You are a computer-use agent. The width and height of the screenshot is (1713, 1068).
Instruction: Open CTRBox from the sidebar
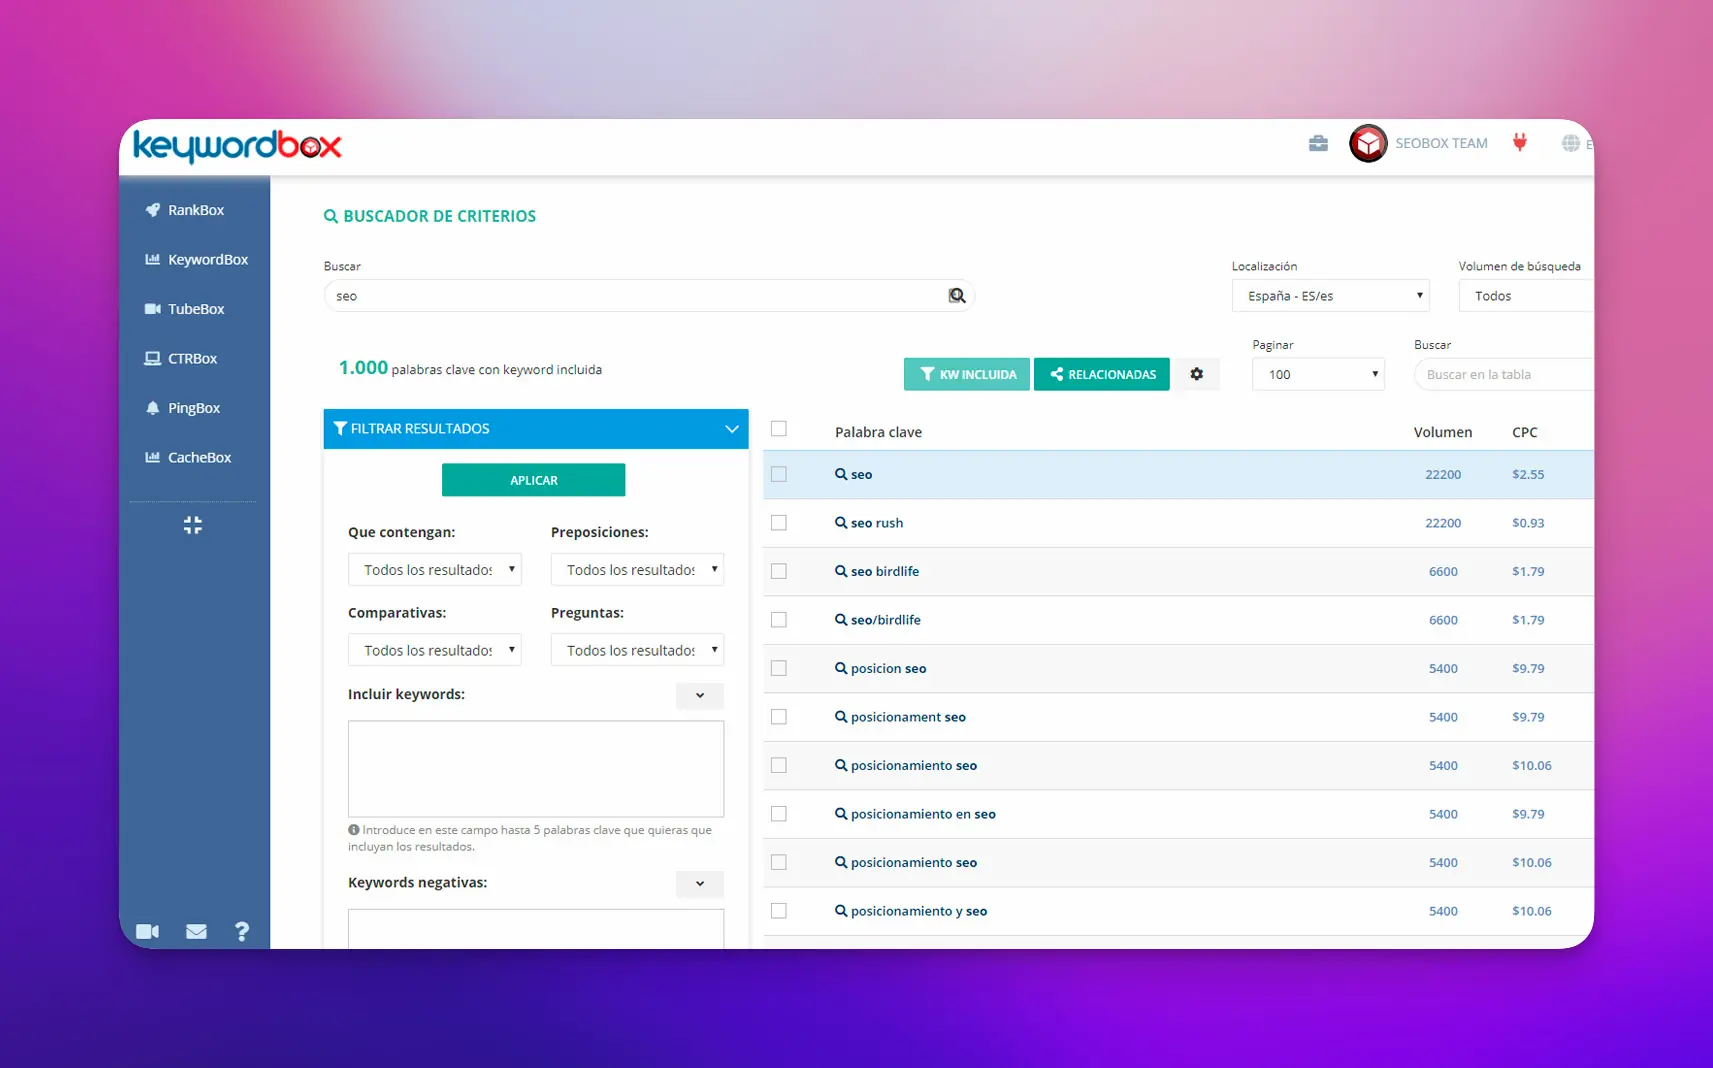(191, 358)
